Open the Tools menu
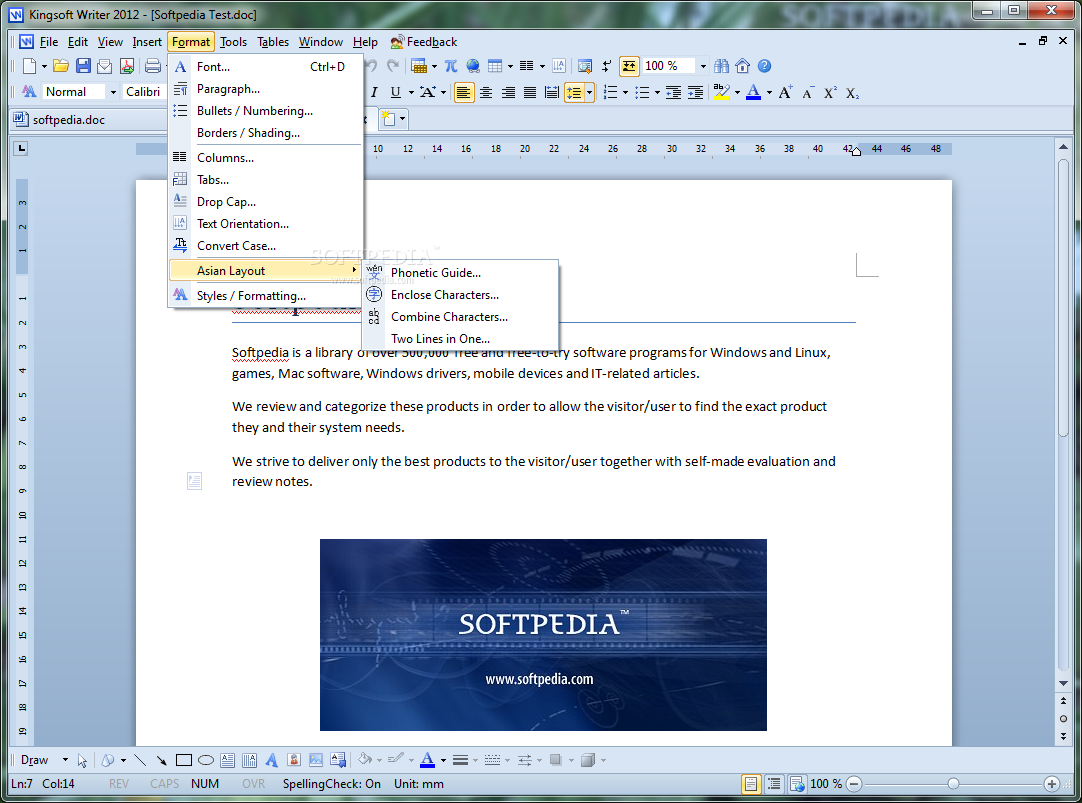Image resolution: width=1082 pixels, height=803 pixels. coord(233,42)
